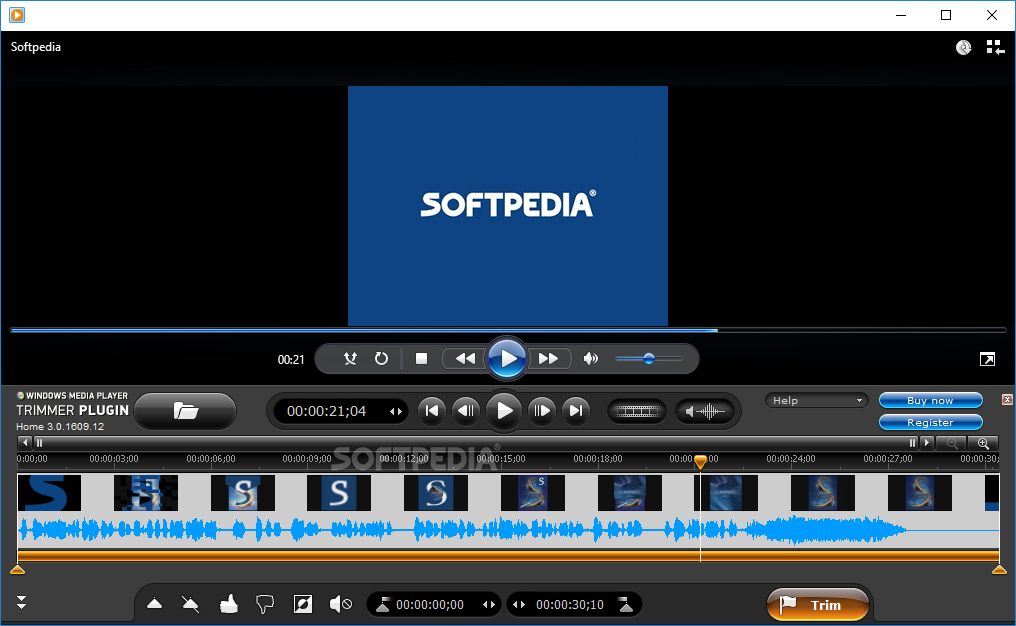Toggle the audio waveform view

[x=705, y=411]
